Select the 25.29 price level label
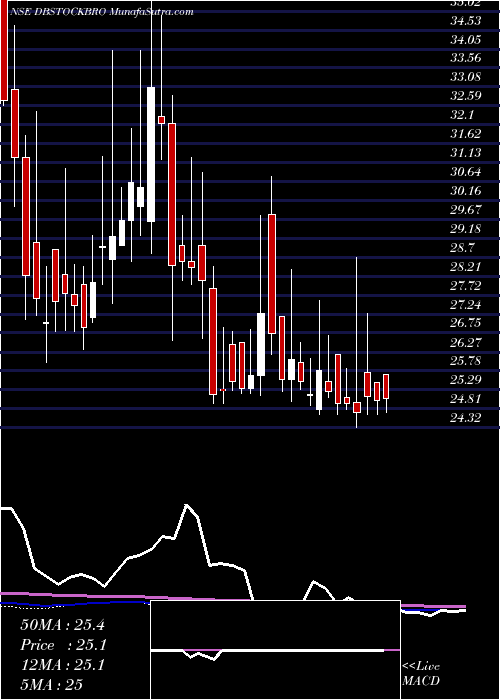500x700 pixels. (466, 380)
